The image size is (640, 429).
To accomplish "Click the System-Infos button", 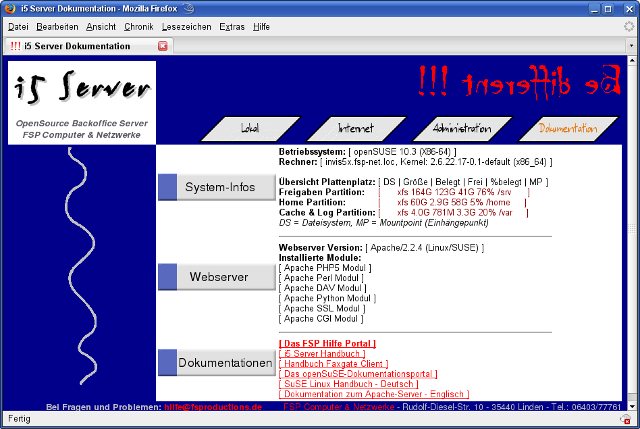I will coord(217,187).
